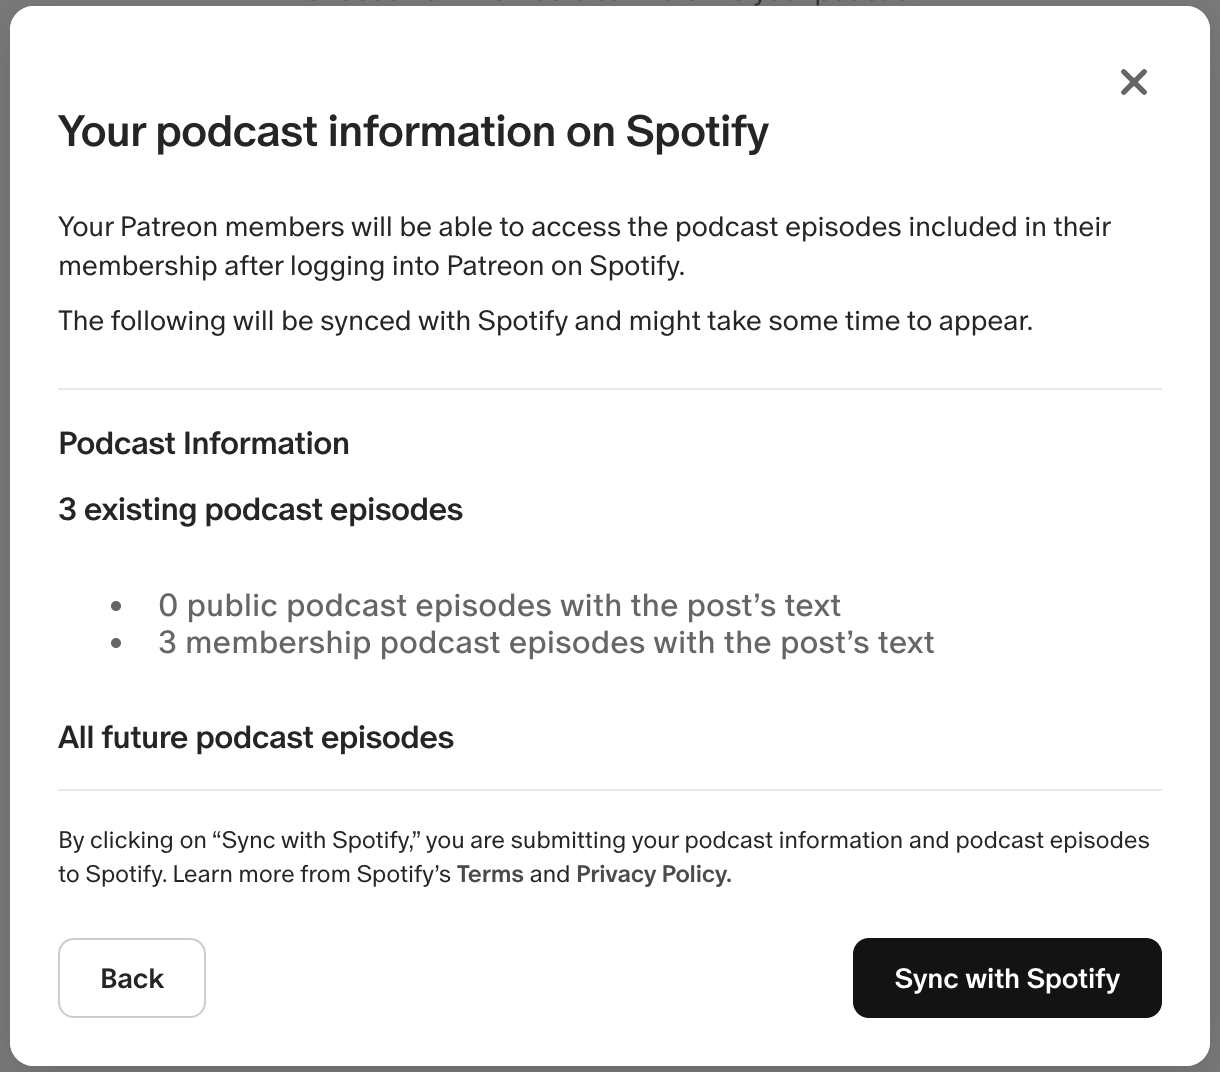Click the 'By clicking on Sync with Spotify' disclaimer

tap(604, 857)
